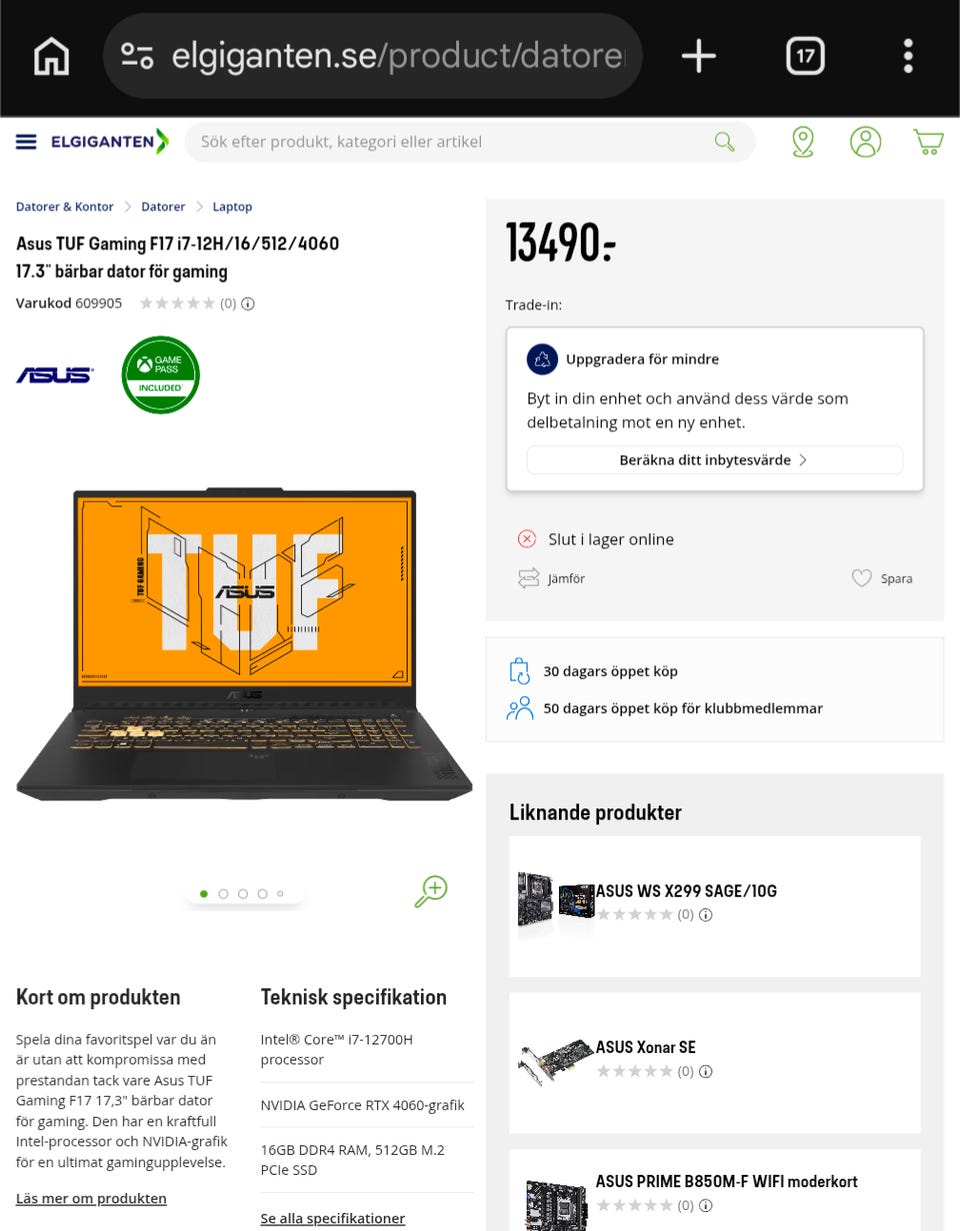Open browser three-dot overflow menu
This screenshot has height=1231, width=960.
[x=908, y=56]
